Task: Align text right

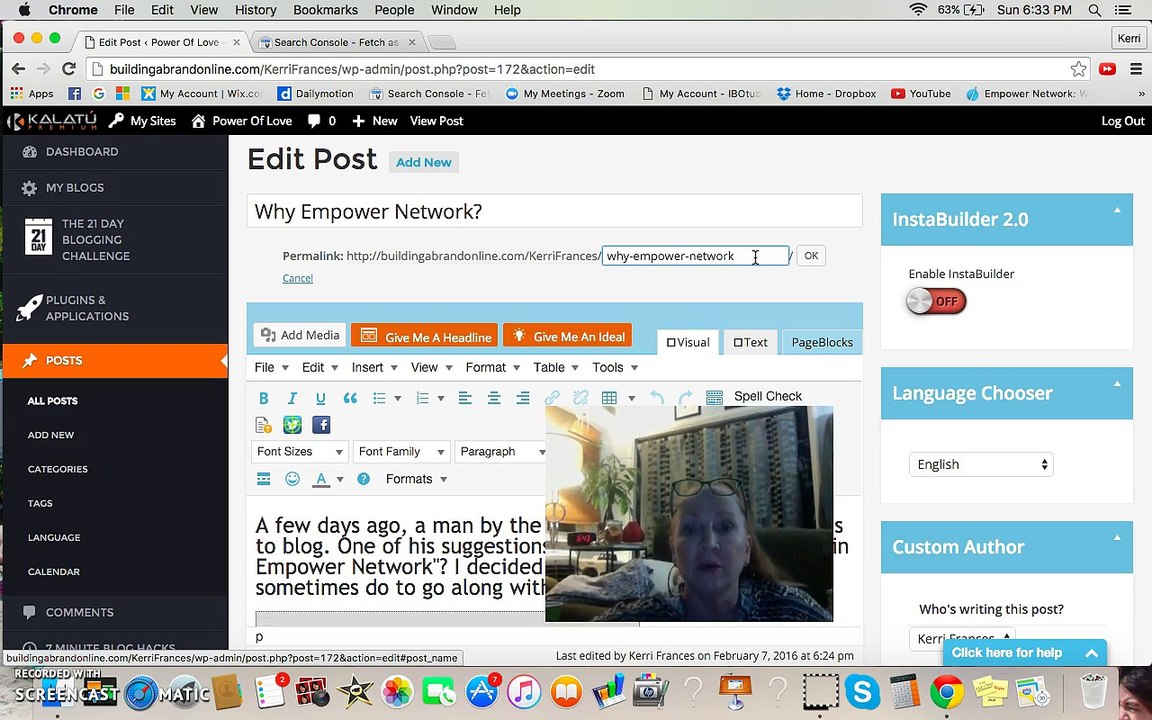Action: point(522,398)
